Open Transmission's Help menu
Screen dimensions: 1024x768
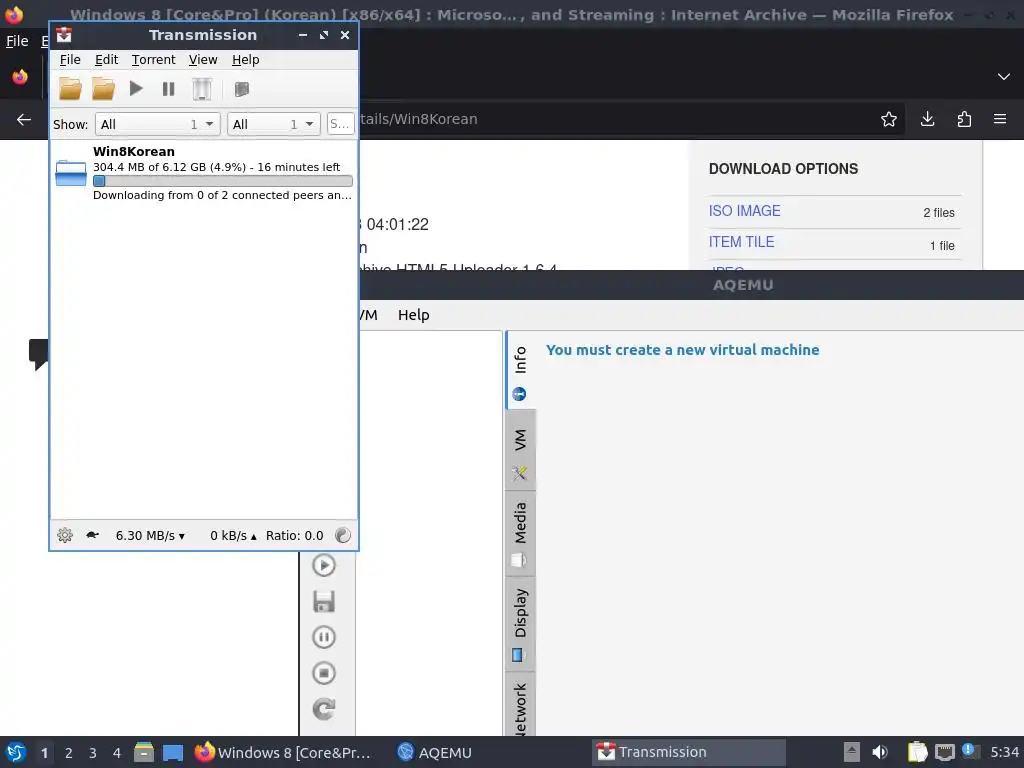point(246,59)
